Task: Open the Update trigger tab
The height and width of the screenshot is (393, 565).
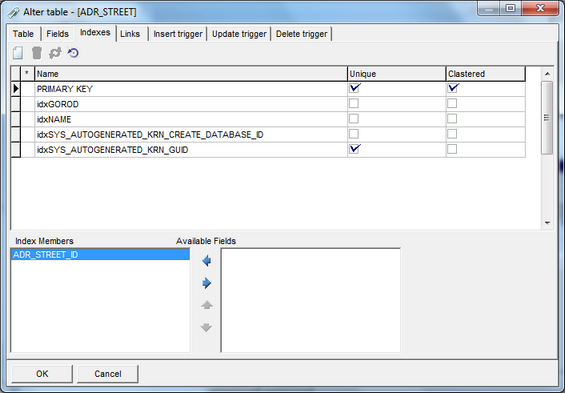Action: [239, 34]
